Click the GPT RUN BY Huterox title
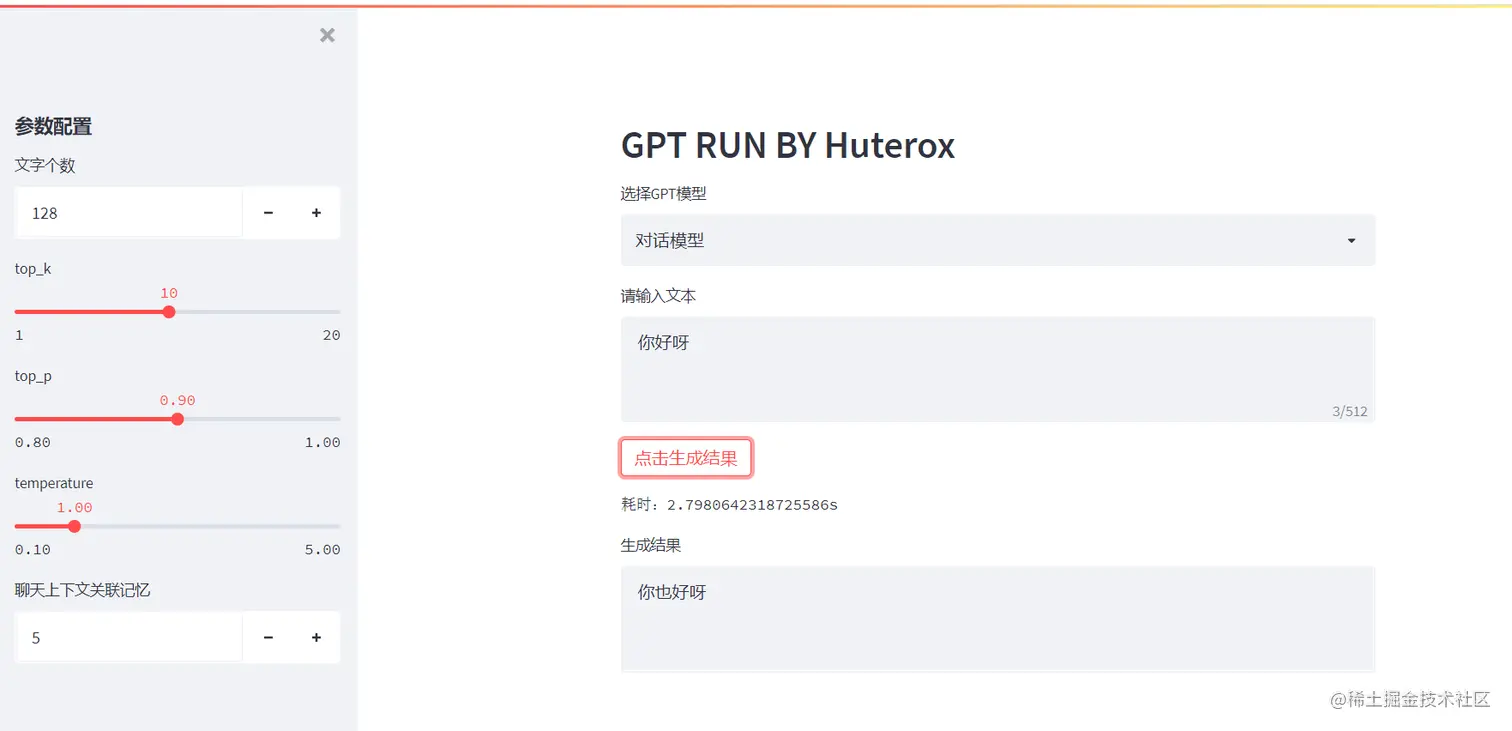The width and height of the screenshot is (1512, 731). (788, 146)
